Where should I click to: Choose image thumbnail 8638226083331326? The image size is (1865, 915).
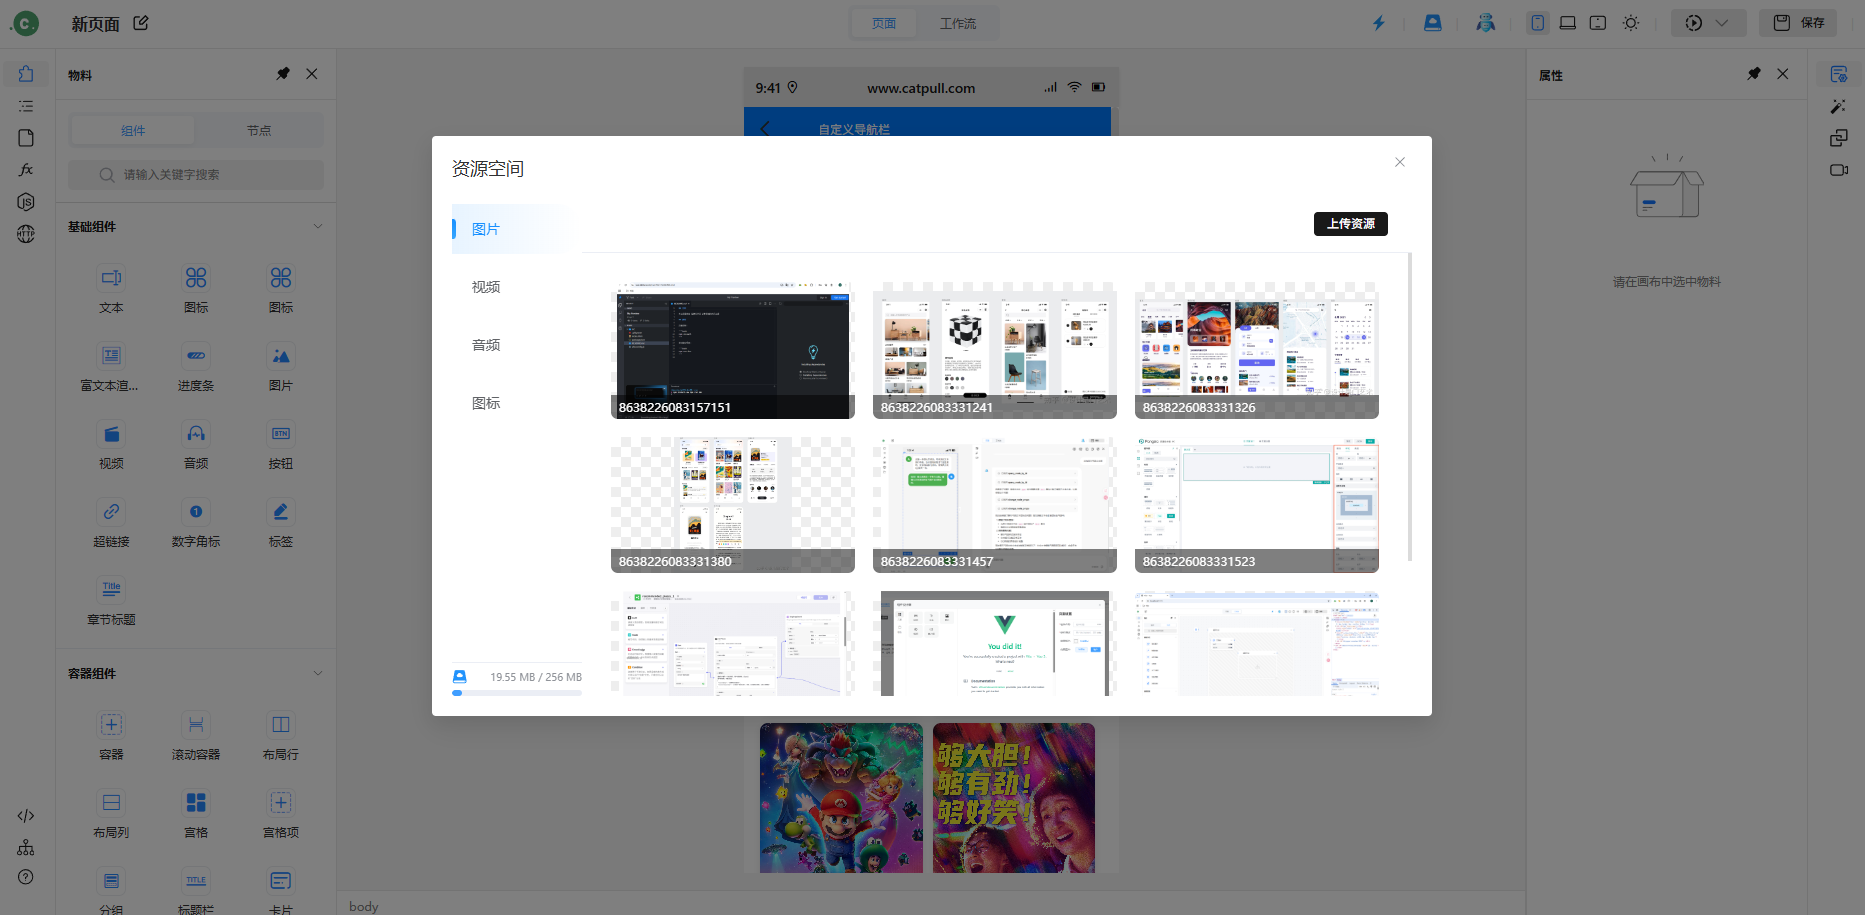point(1256,350)
